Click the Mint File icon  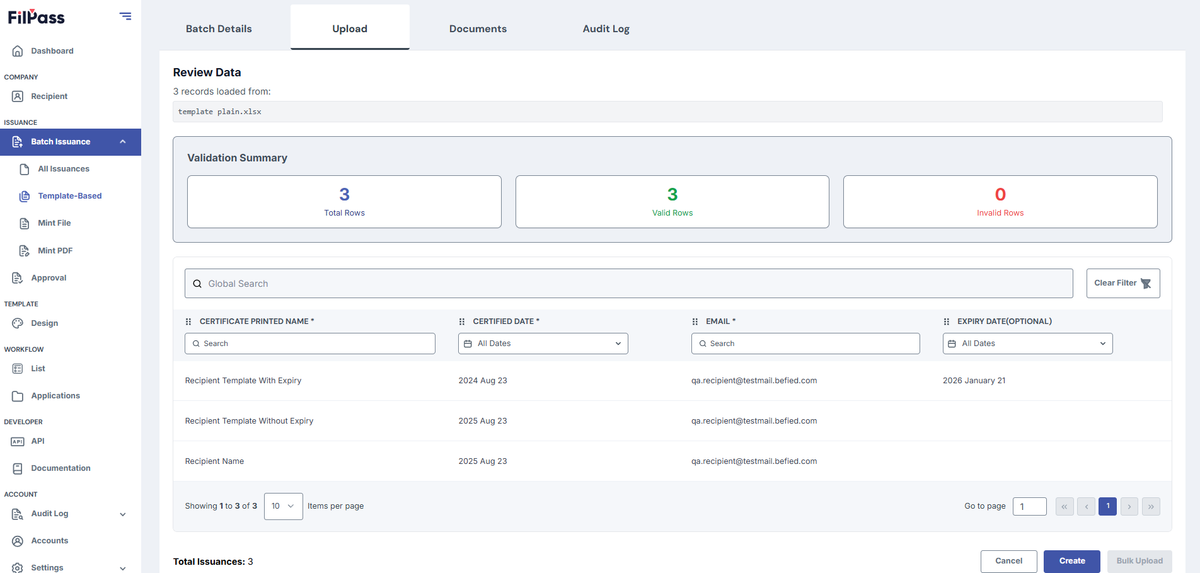point(25,223)
